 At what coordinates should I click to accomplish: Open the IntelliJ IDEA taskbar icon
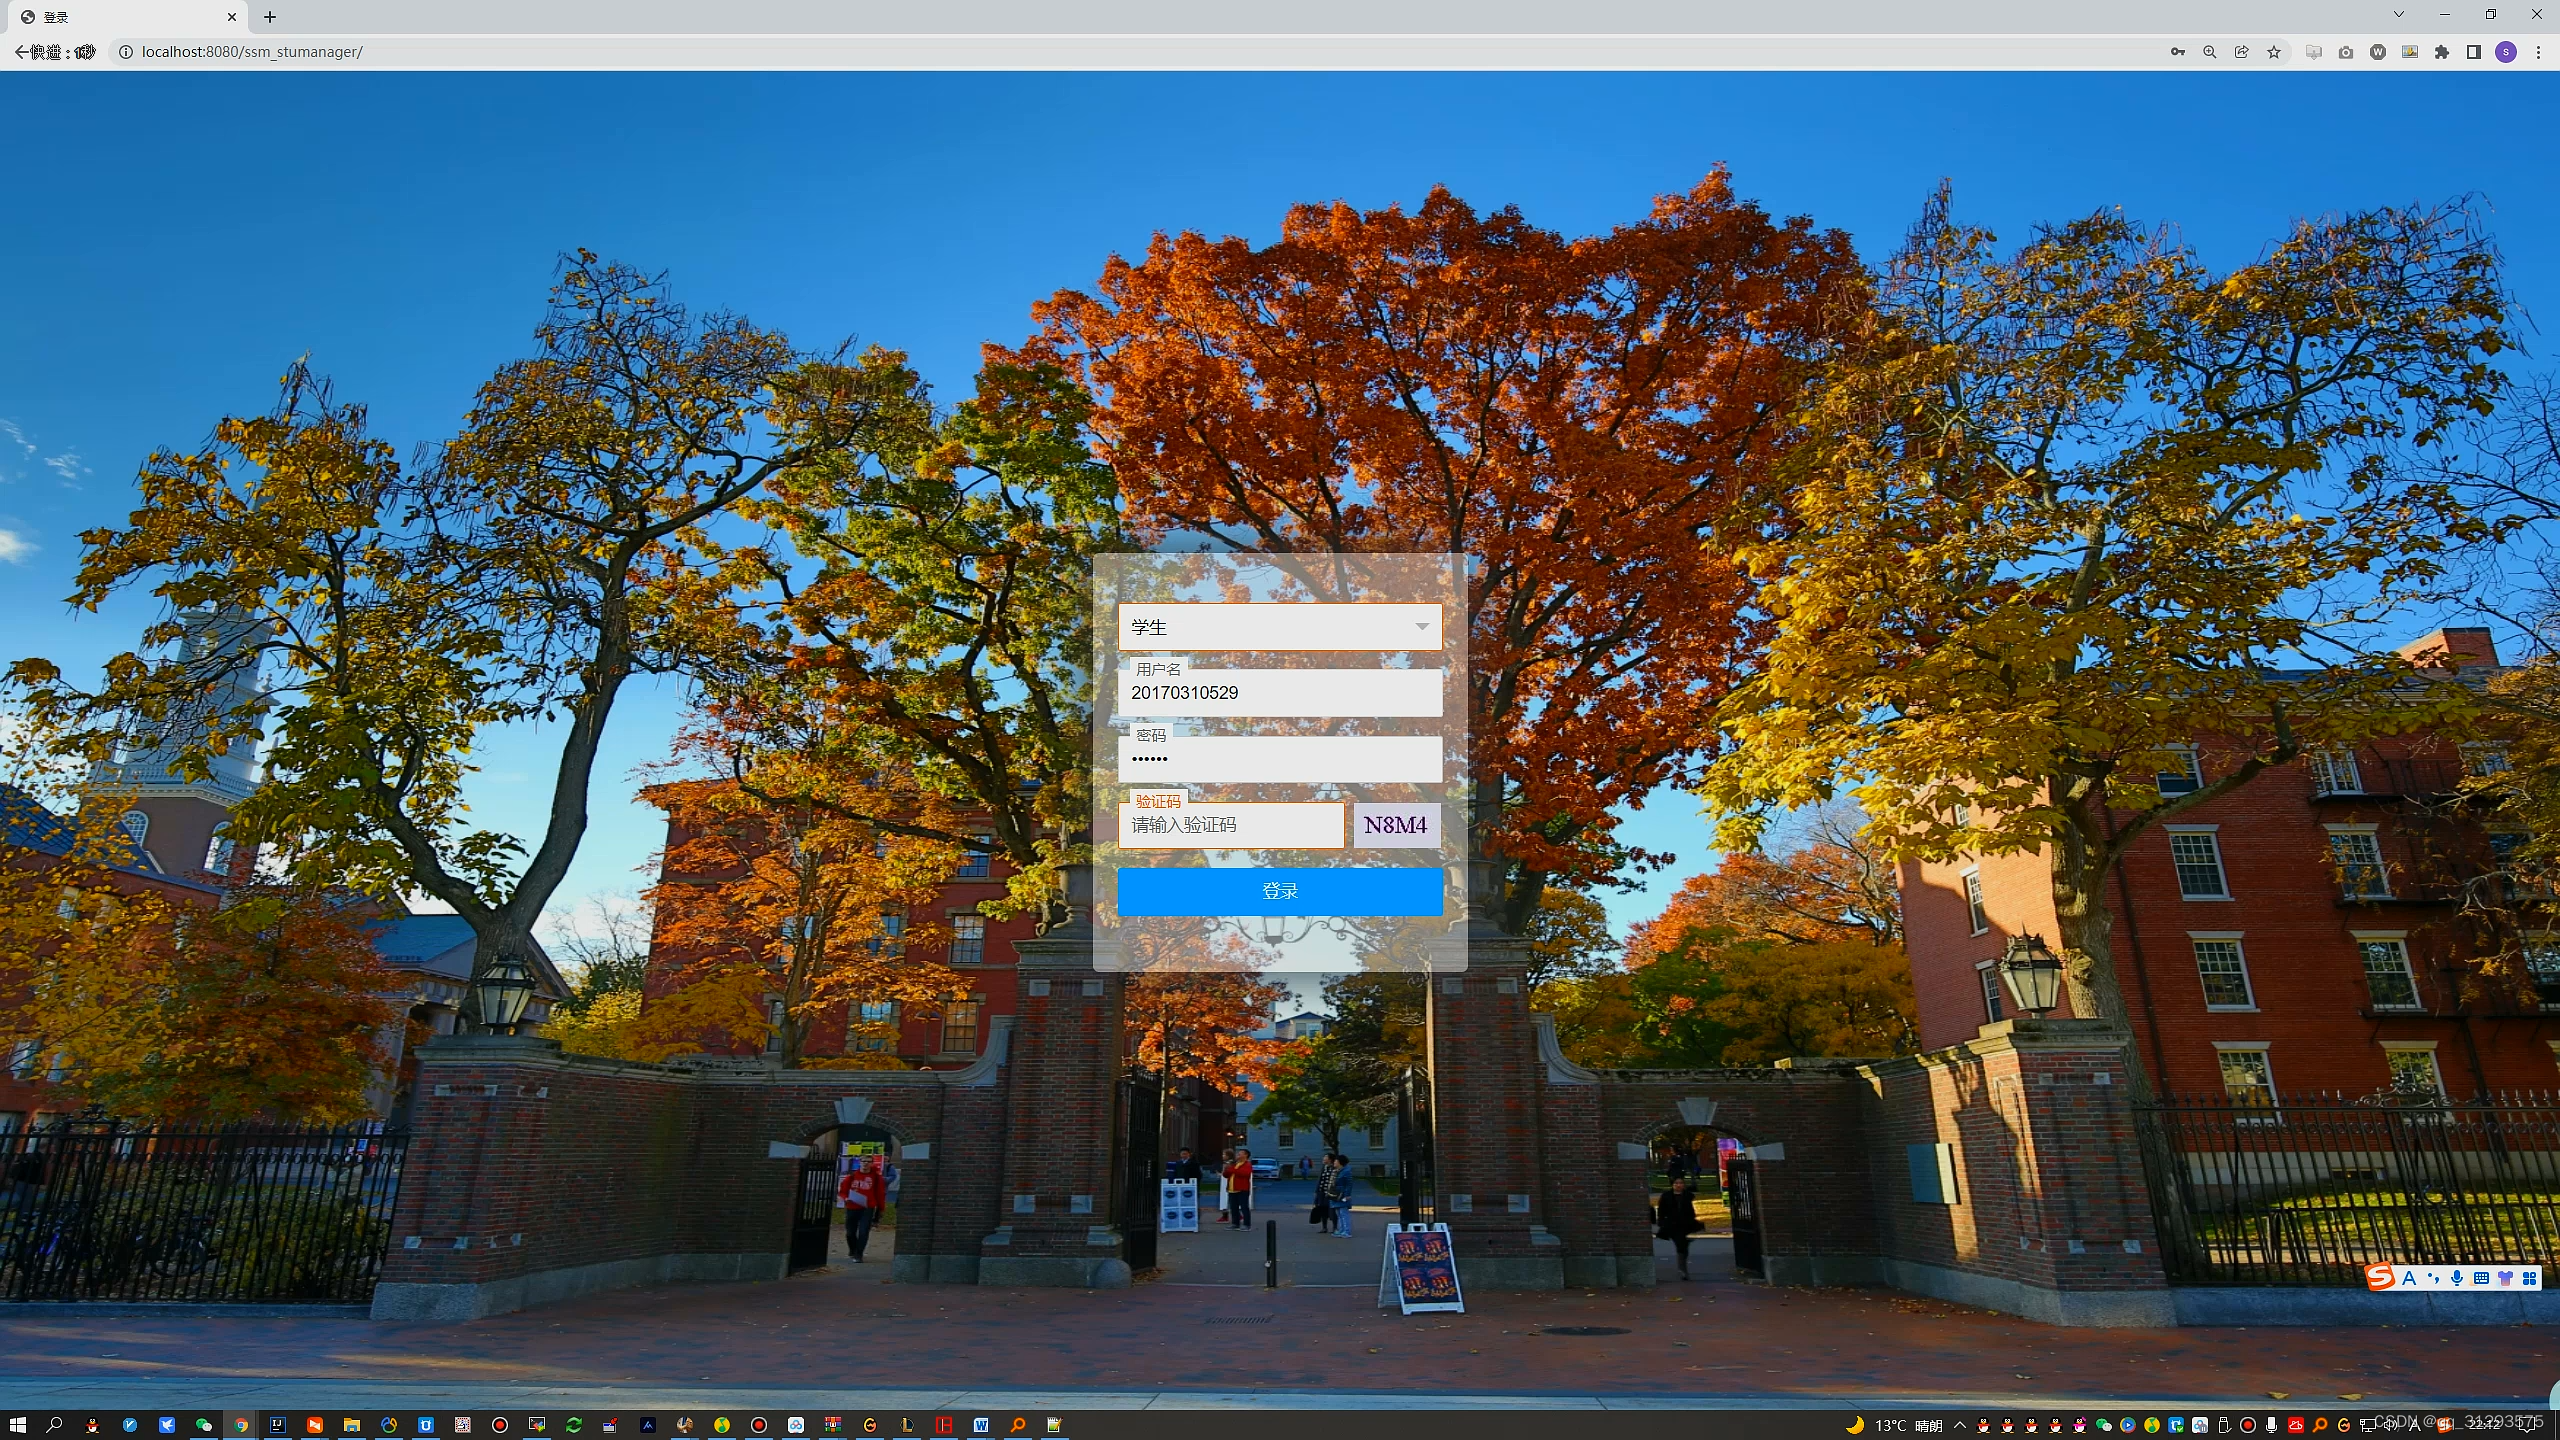(277, 1425)
